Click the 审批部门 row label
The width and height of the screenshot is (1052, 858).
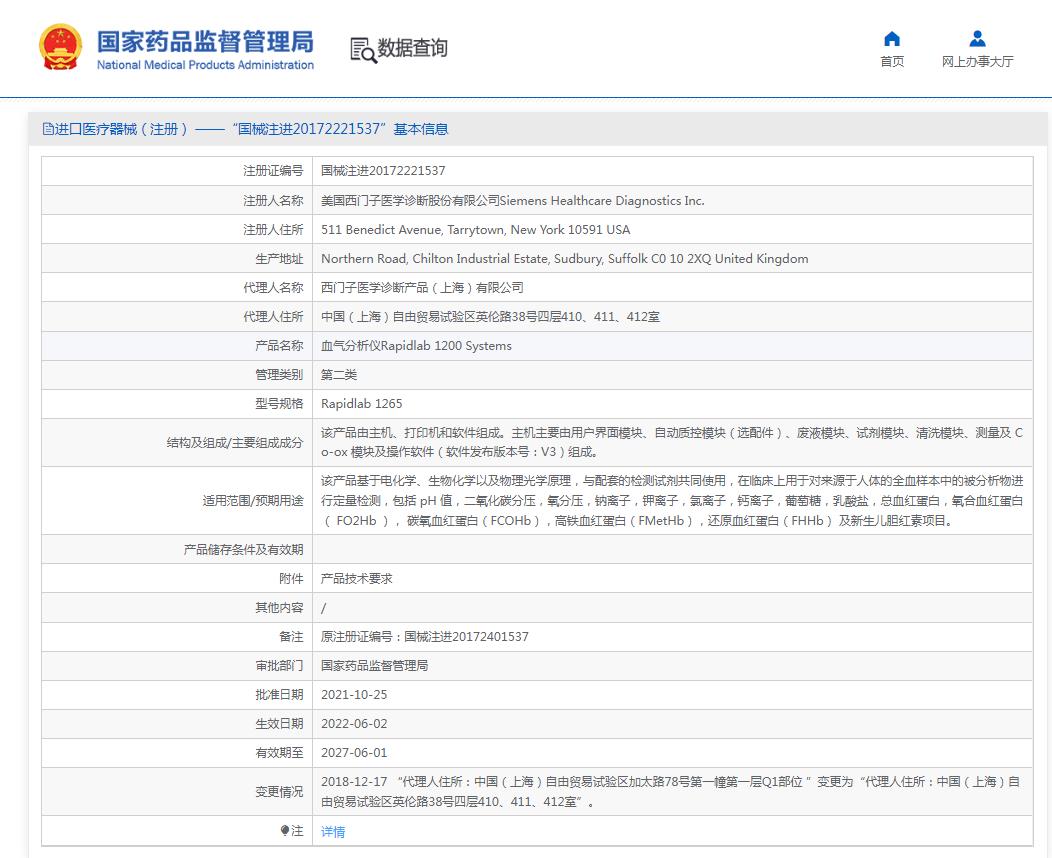(279, 665)
